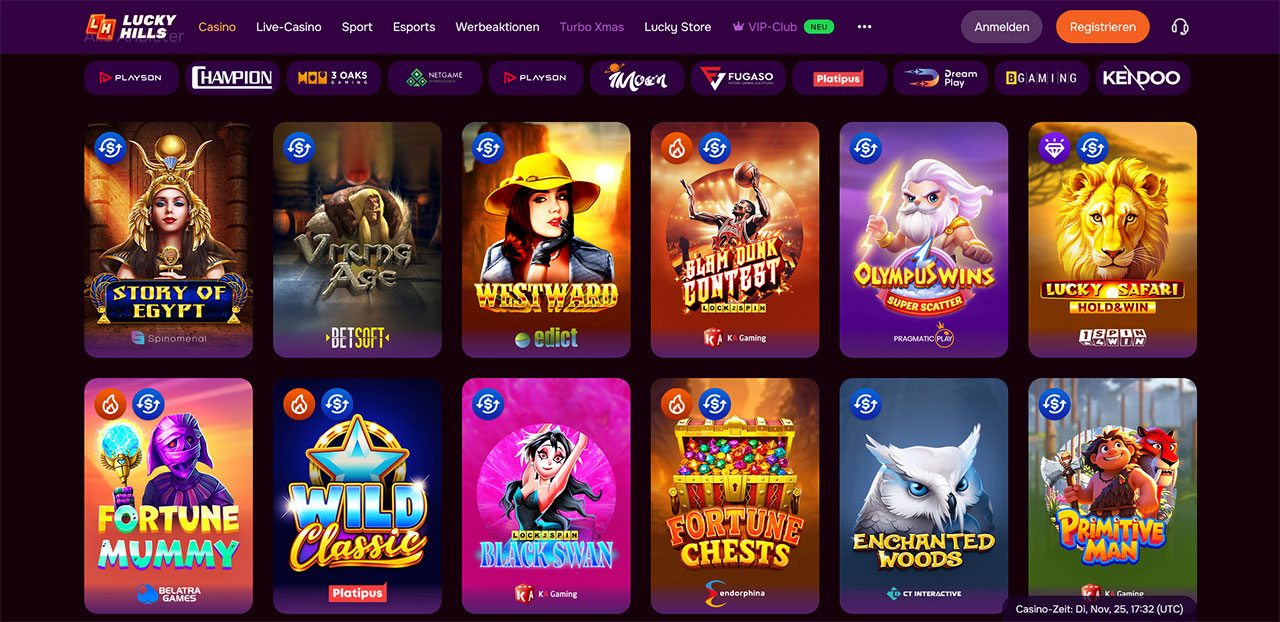
Task: Click the Anmelden button
Action: [1002, 27]
